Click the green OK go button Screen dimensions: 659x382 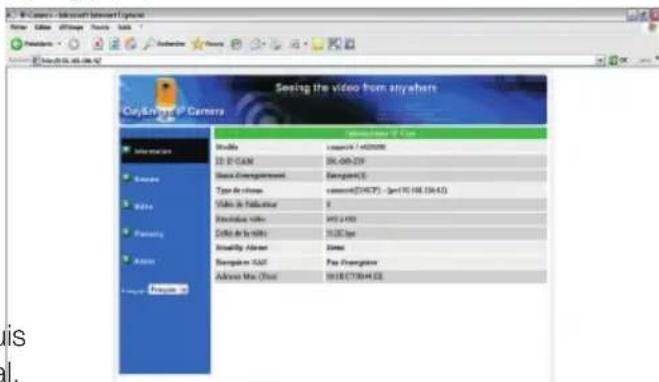coord(618,61)
